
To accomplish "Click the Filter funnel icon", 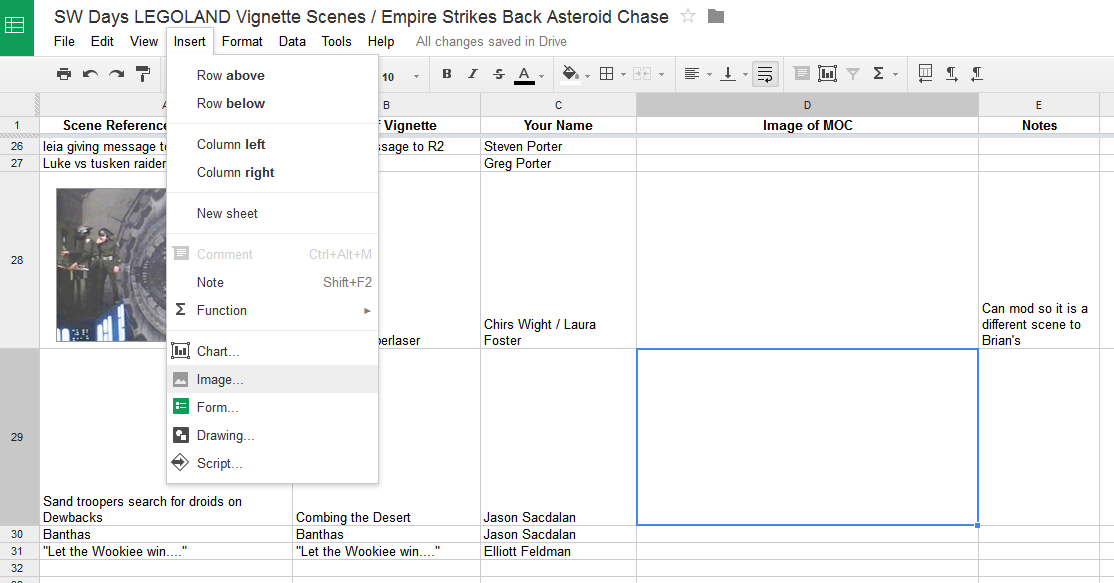I will [x=853, y=74].
